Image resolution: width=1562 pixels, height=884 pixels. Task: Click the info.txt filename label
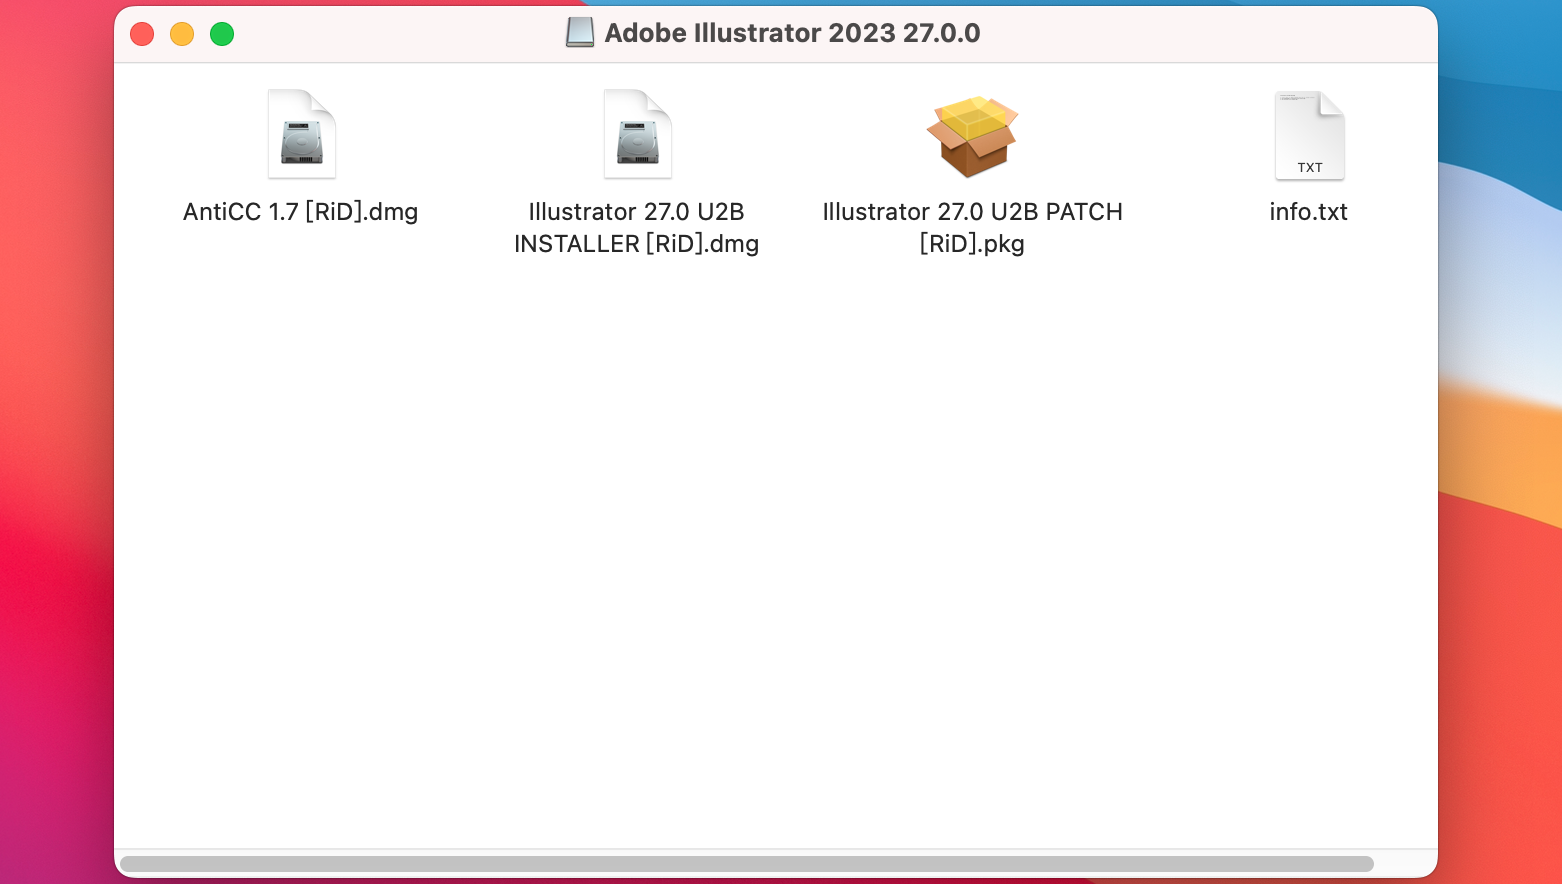(x=1308, y=211)
